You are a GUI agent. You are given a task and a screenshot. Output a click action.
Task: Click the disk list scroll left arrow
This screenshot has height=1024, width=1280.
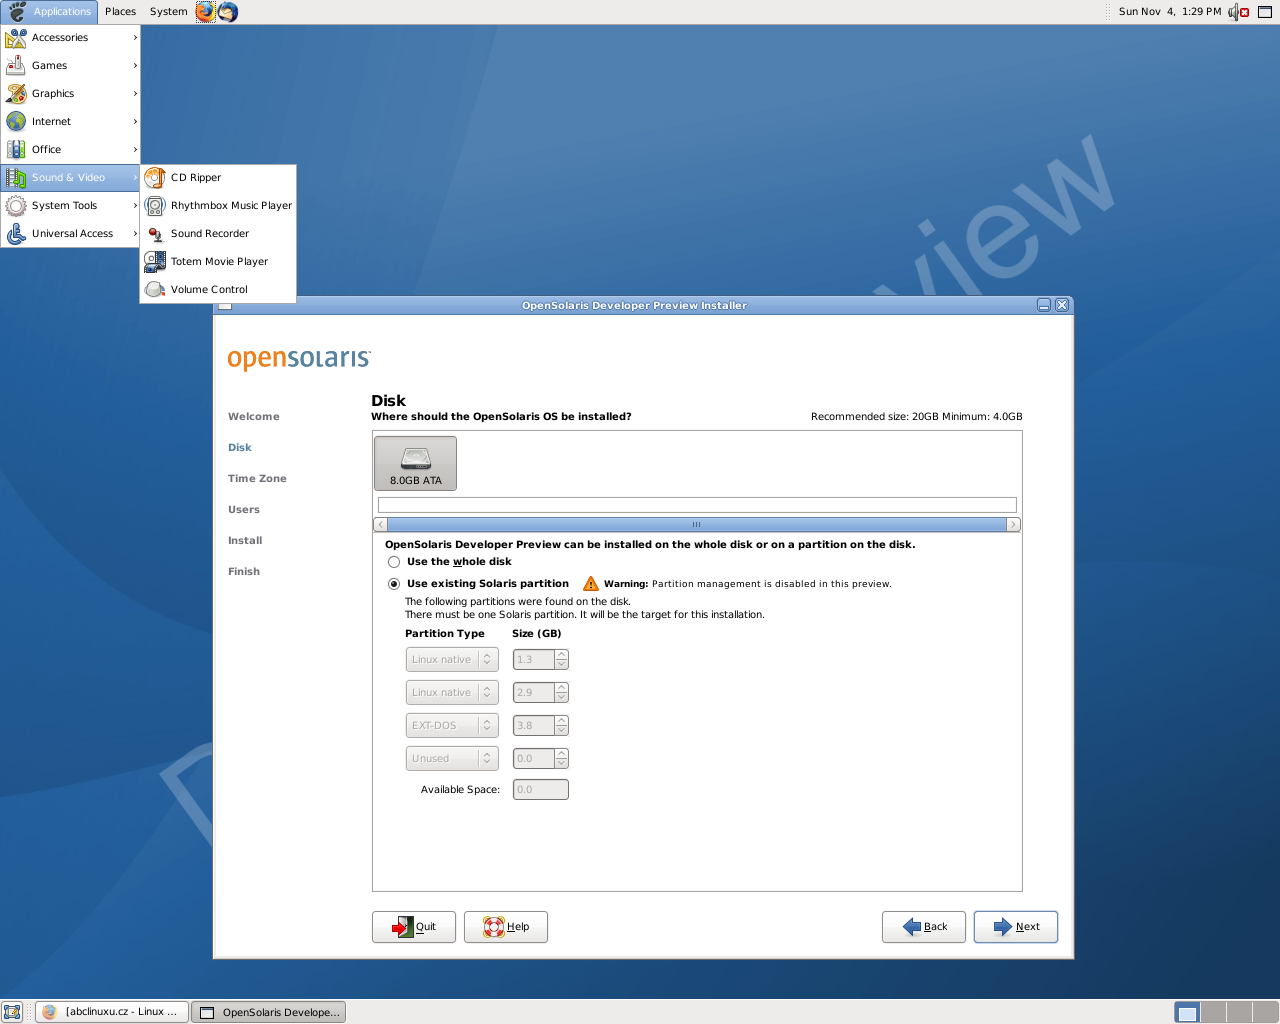380,524
